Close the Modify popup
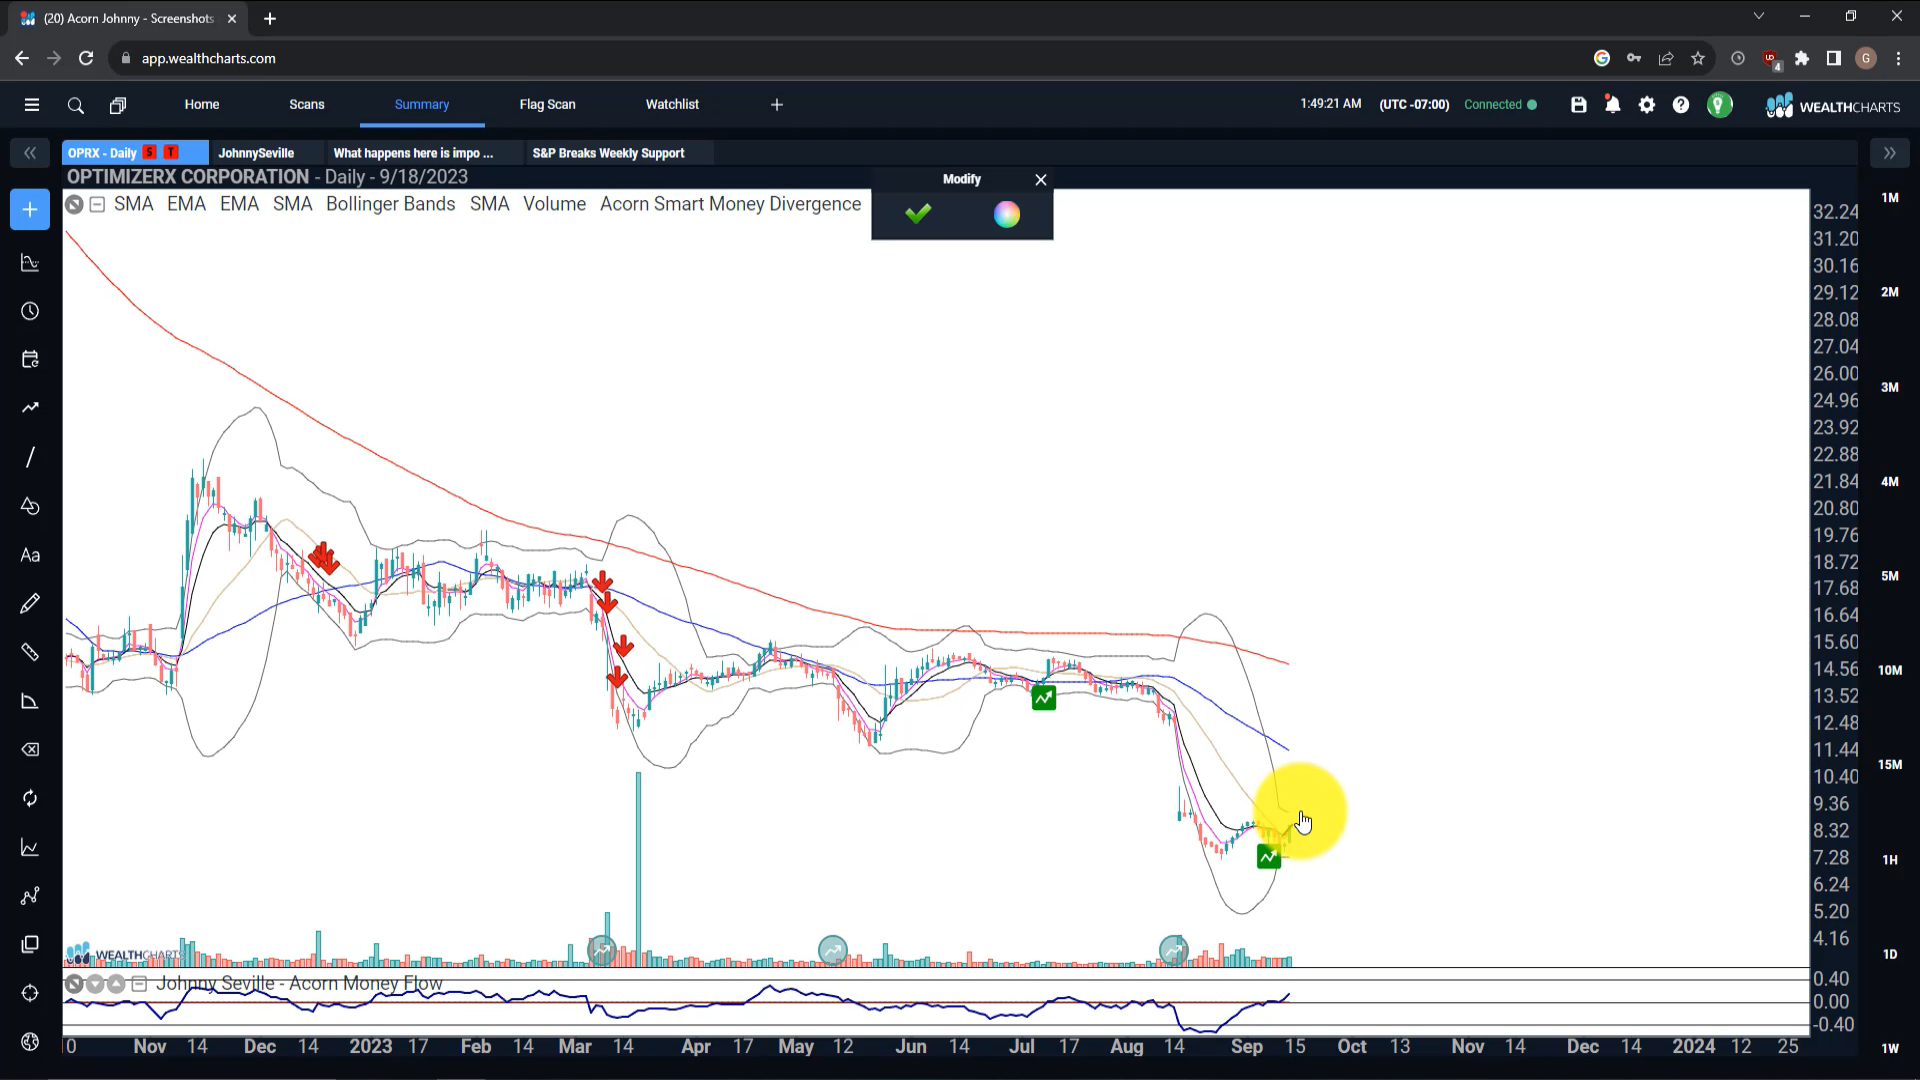Image resolution: width=1920 pixels, height=1080 pixels. click(x=1041, y=180)
